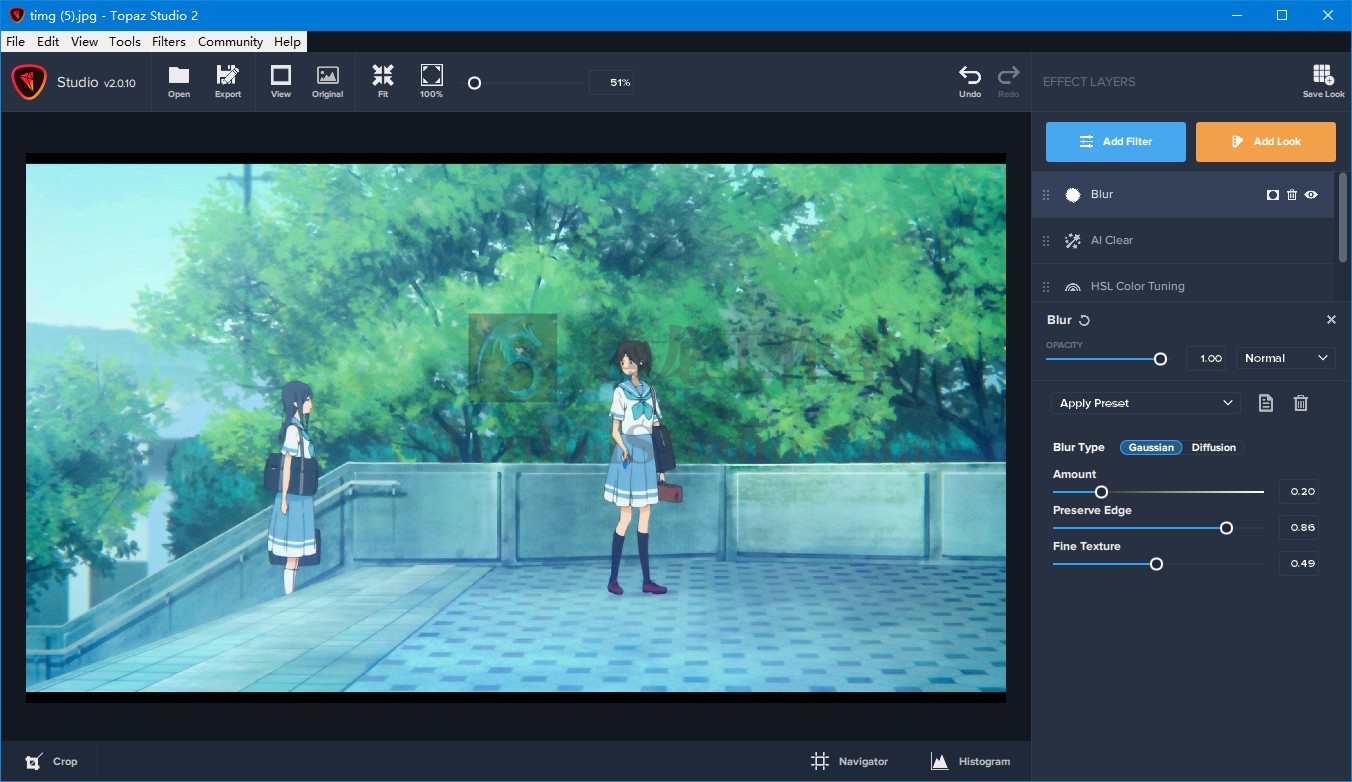Save Look via the grid icon

click(1323, 81)
